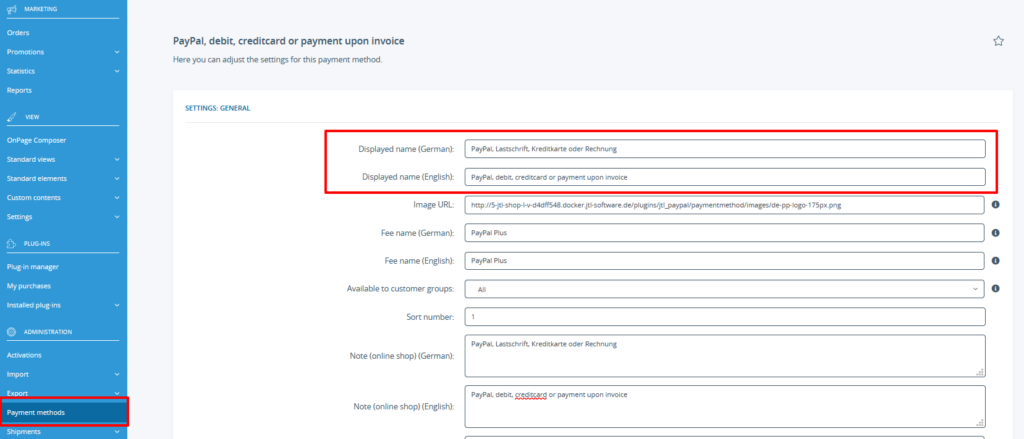1024x439 pixels.
Task: Click the Displayed name (German) field
Action: coord(724,149)
